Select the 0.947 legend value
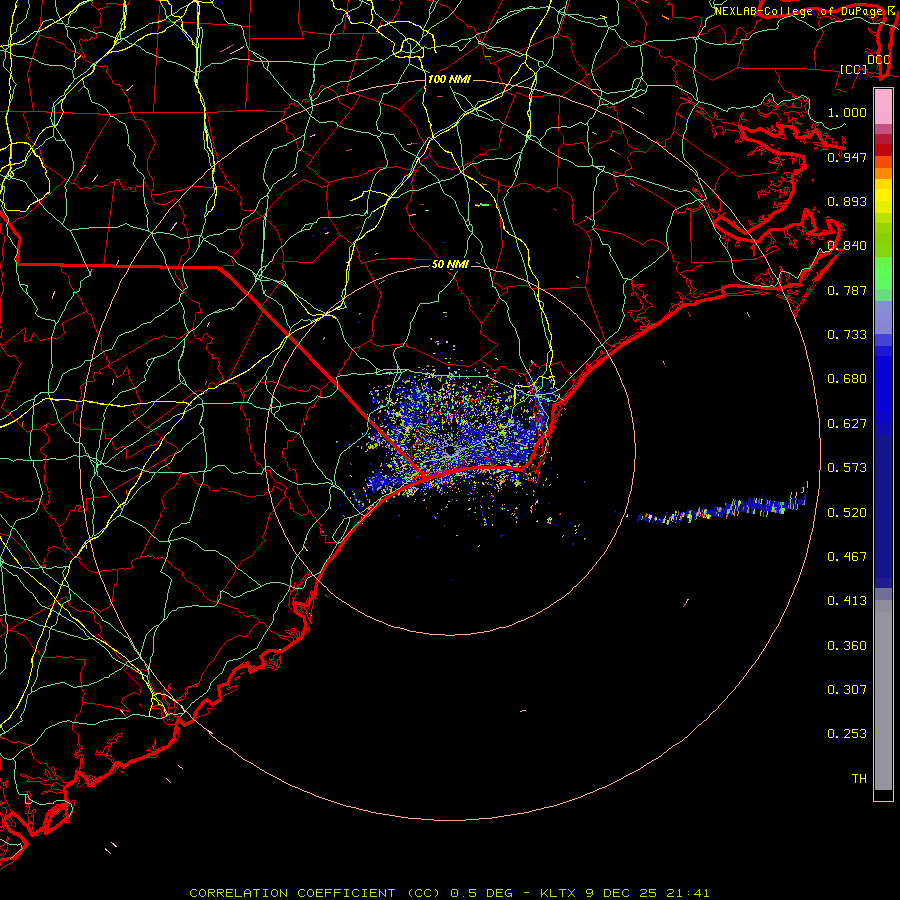Screen dimensions: 900x900 (847, 157)
